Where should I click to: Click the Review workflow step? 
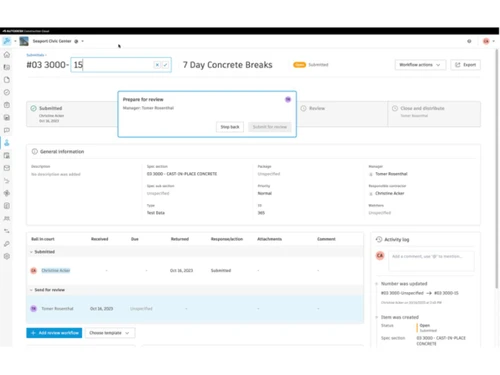pyautogui.click(x=342, y=114)
